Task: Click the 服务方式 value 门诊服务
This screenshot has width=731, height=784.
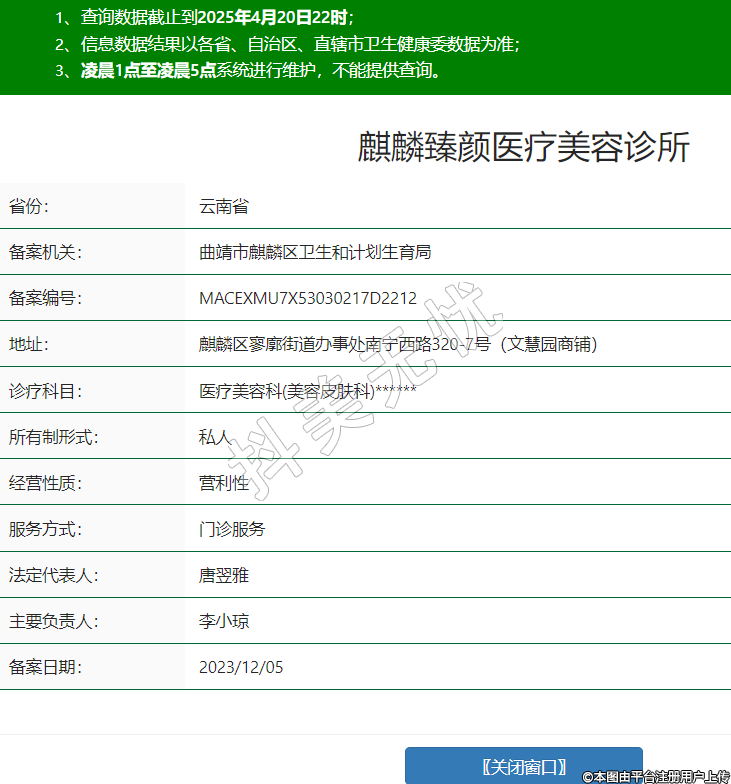Action: pyautogui.click(x=232, y=529)
